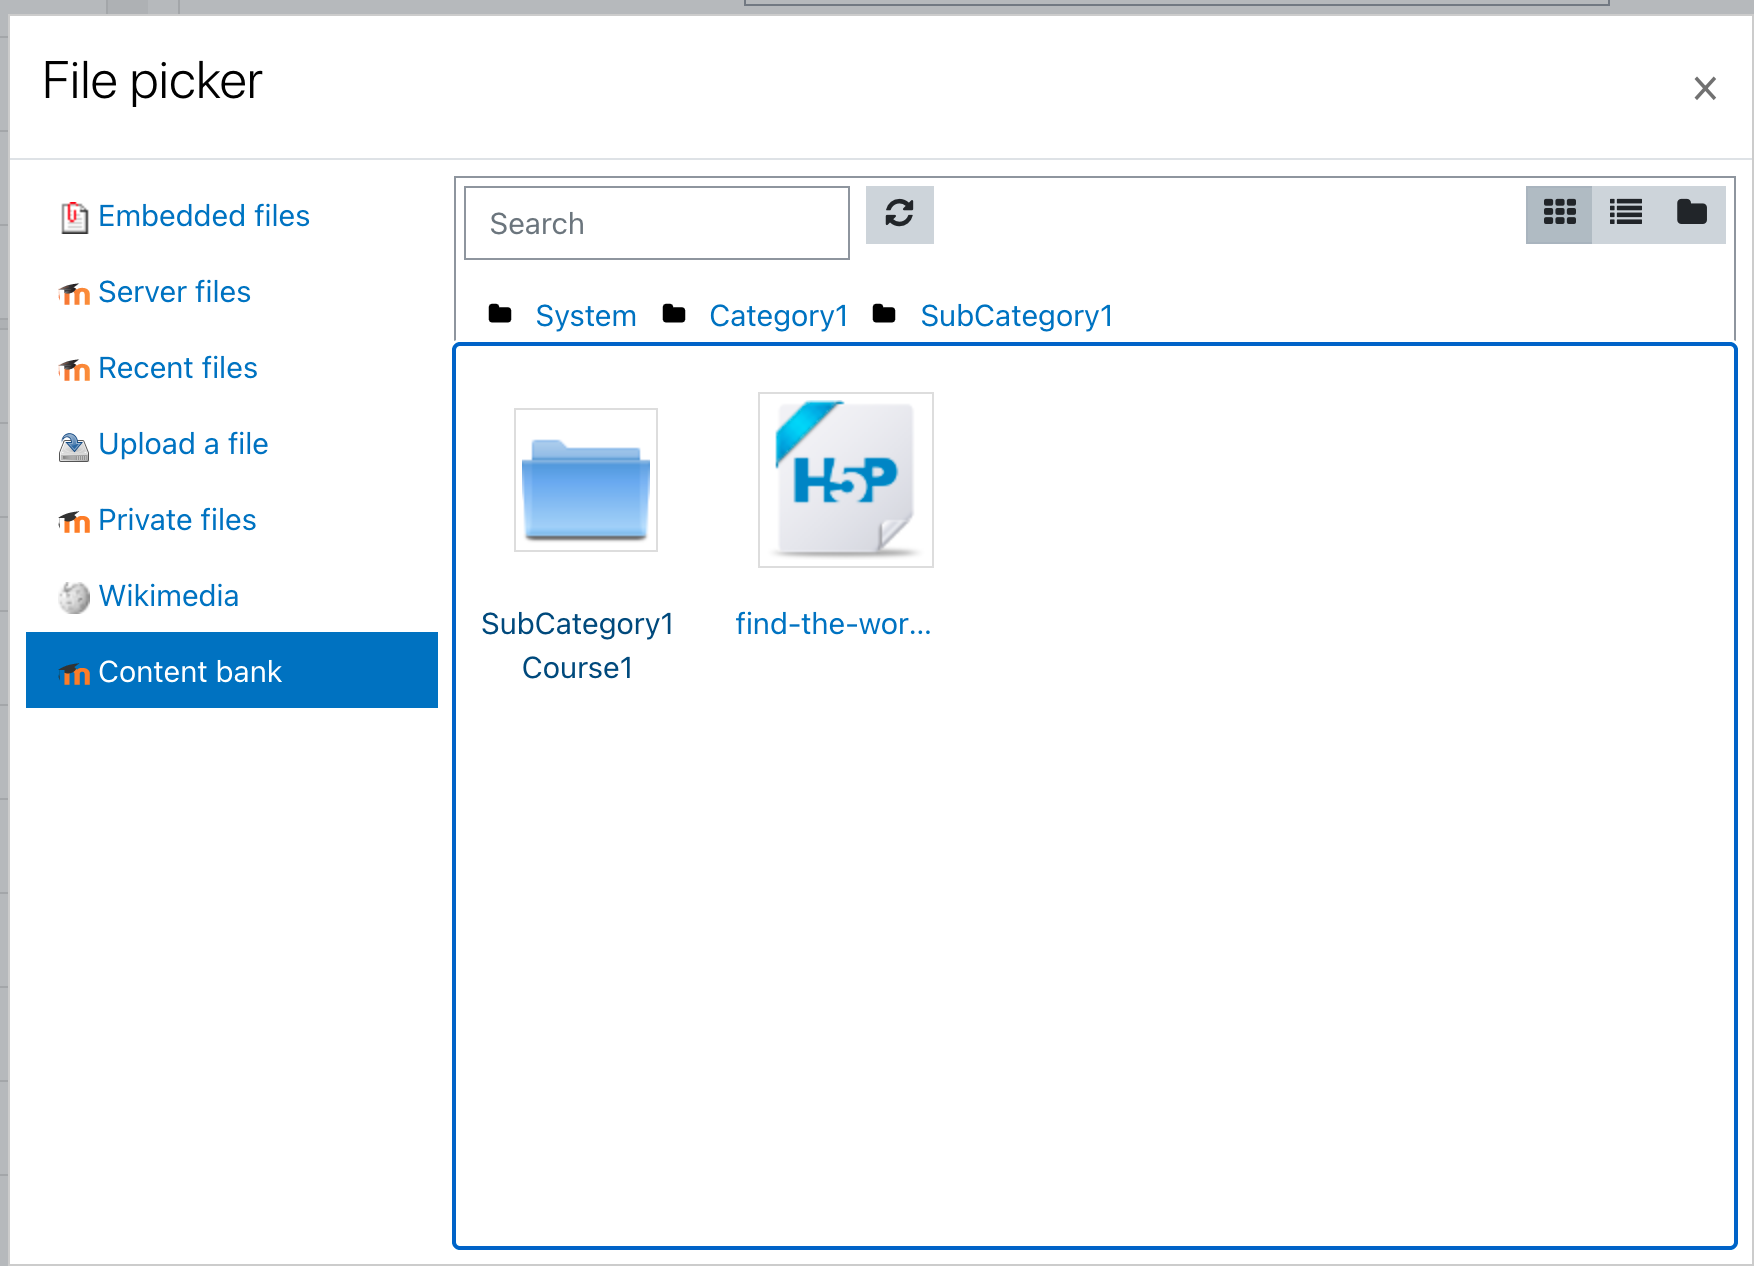
Task: Click folder icon before Category1 breadcrumb
Action: coord(674,314)
